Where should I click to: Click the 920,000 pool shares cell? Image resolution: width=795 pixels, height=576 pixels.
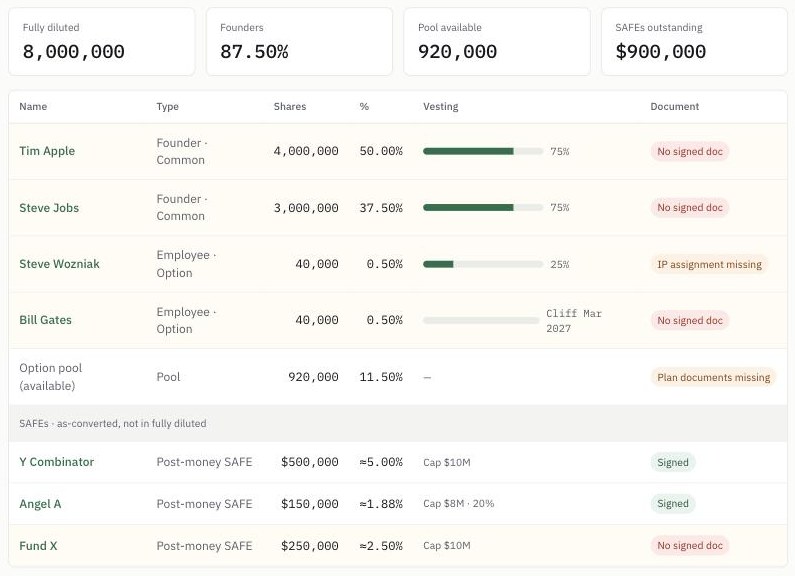click(313, 377)
